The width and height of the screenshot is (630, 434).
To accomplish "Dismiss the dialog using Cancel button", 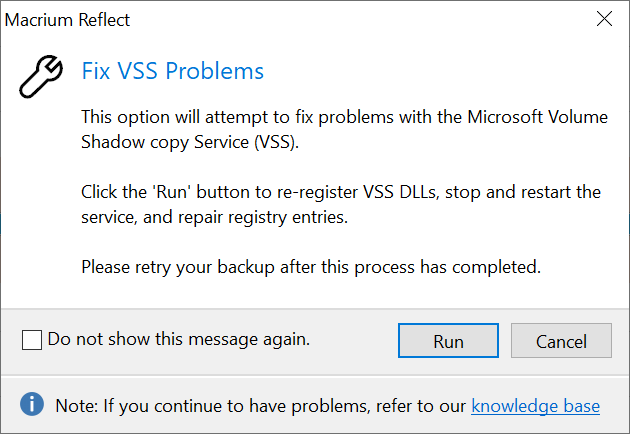I will tap(561, 340).
